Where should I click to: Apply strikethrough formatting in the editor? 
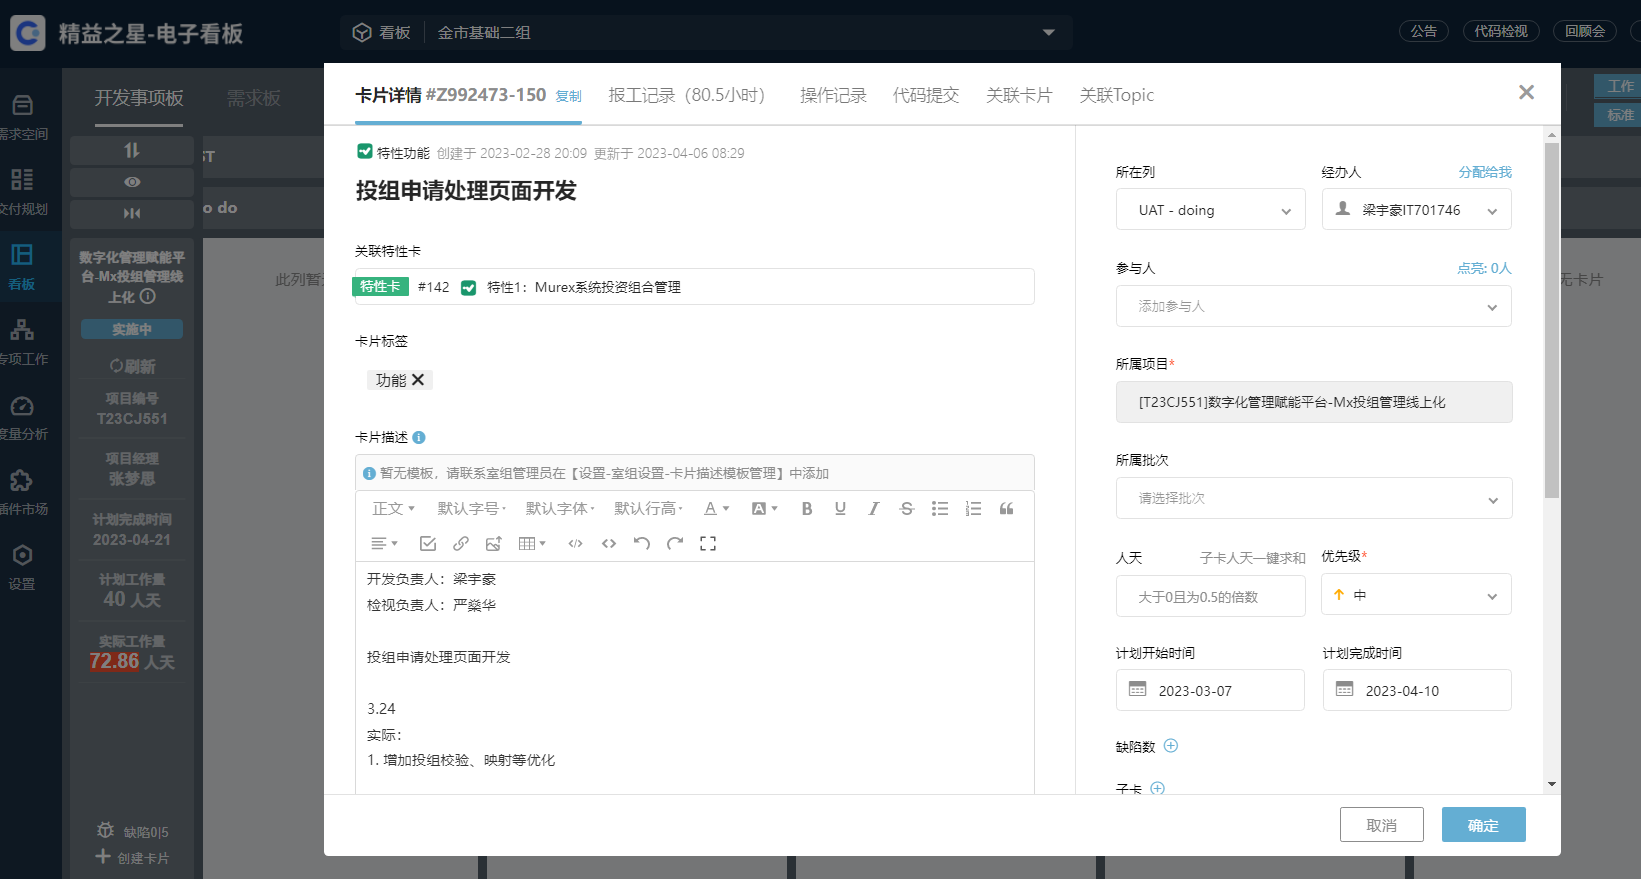907,509
